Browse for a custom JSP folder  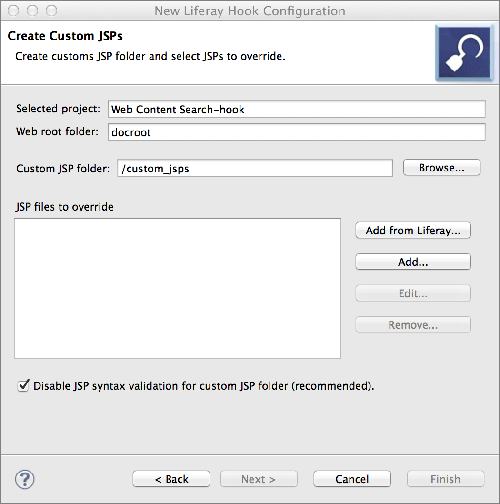(x=442, y=167)
